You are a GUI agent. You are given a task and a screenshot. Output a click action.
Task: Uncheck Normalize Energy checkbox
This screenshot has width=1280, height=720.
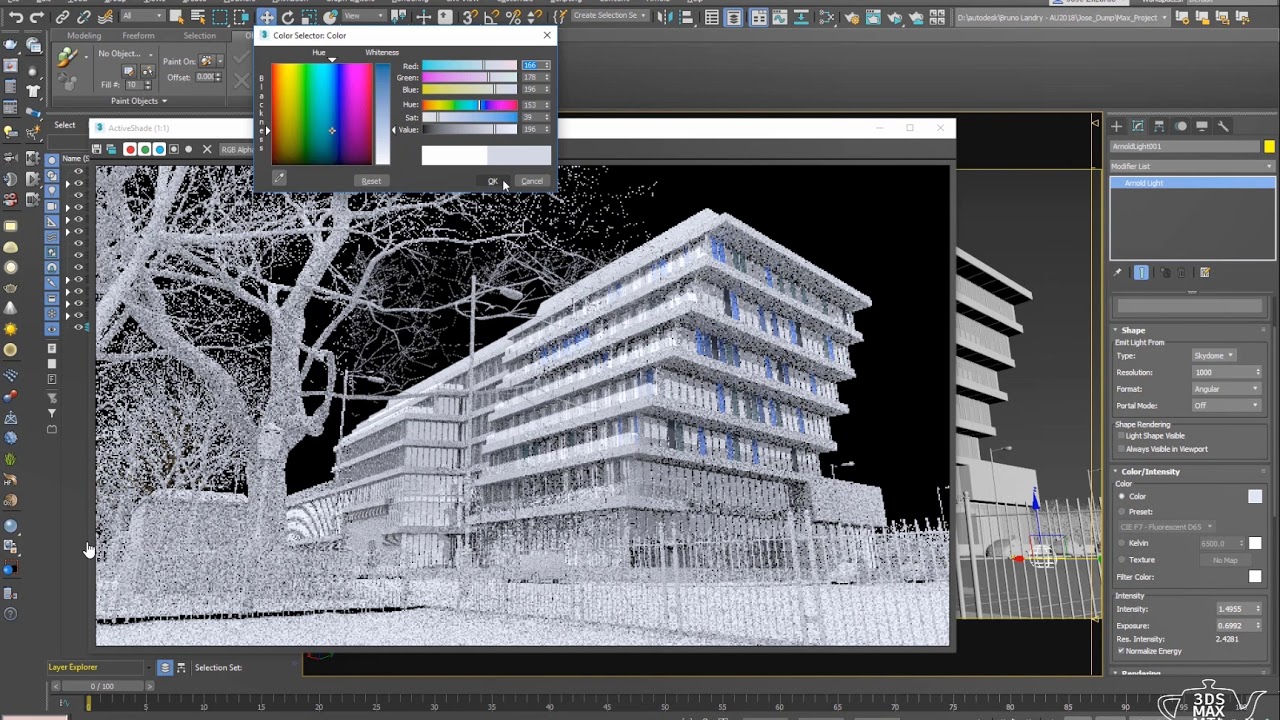pos(1120,651)
